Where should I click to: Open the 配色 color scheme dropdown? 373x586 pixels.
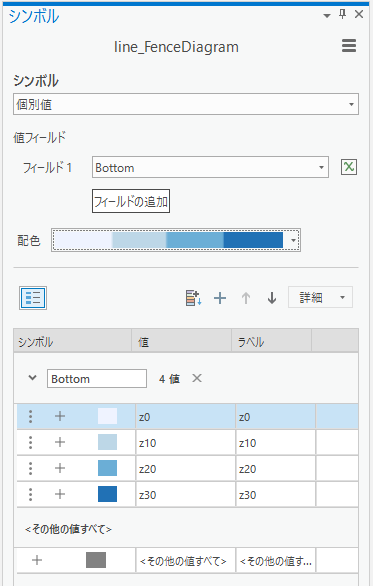176,240
